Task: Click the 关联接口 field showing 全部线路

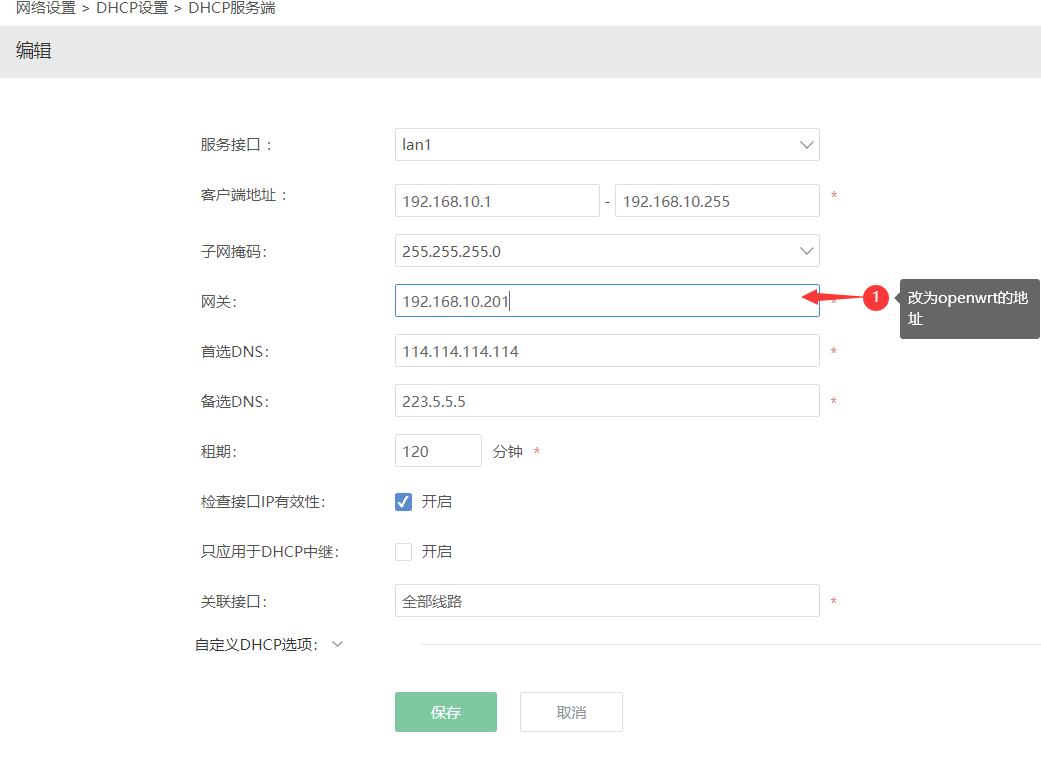Action: point(606,600)
